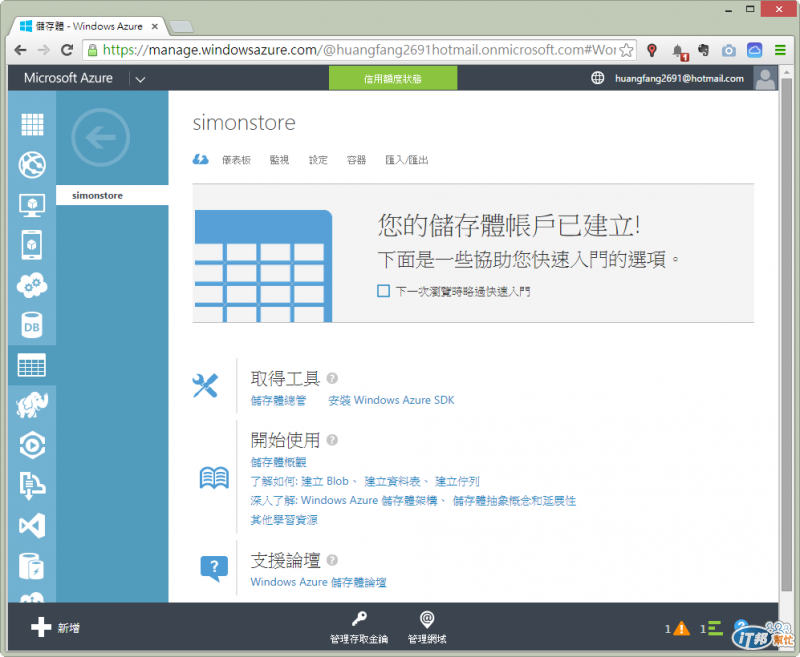
Task: Click the green 信用額度狀態 button
Action: tap(393, 79)
